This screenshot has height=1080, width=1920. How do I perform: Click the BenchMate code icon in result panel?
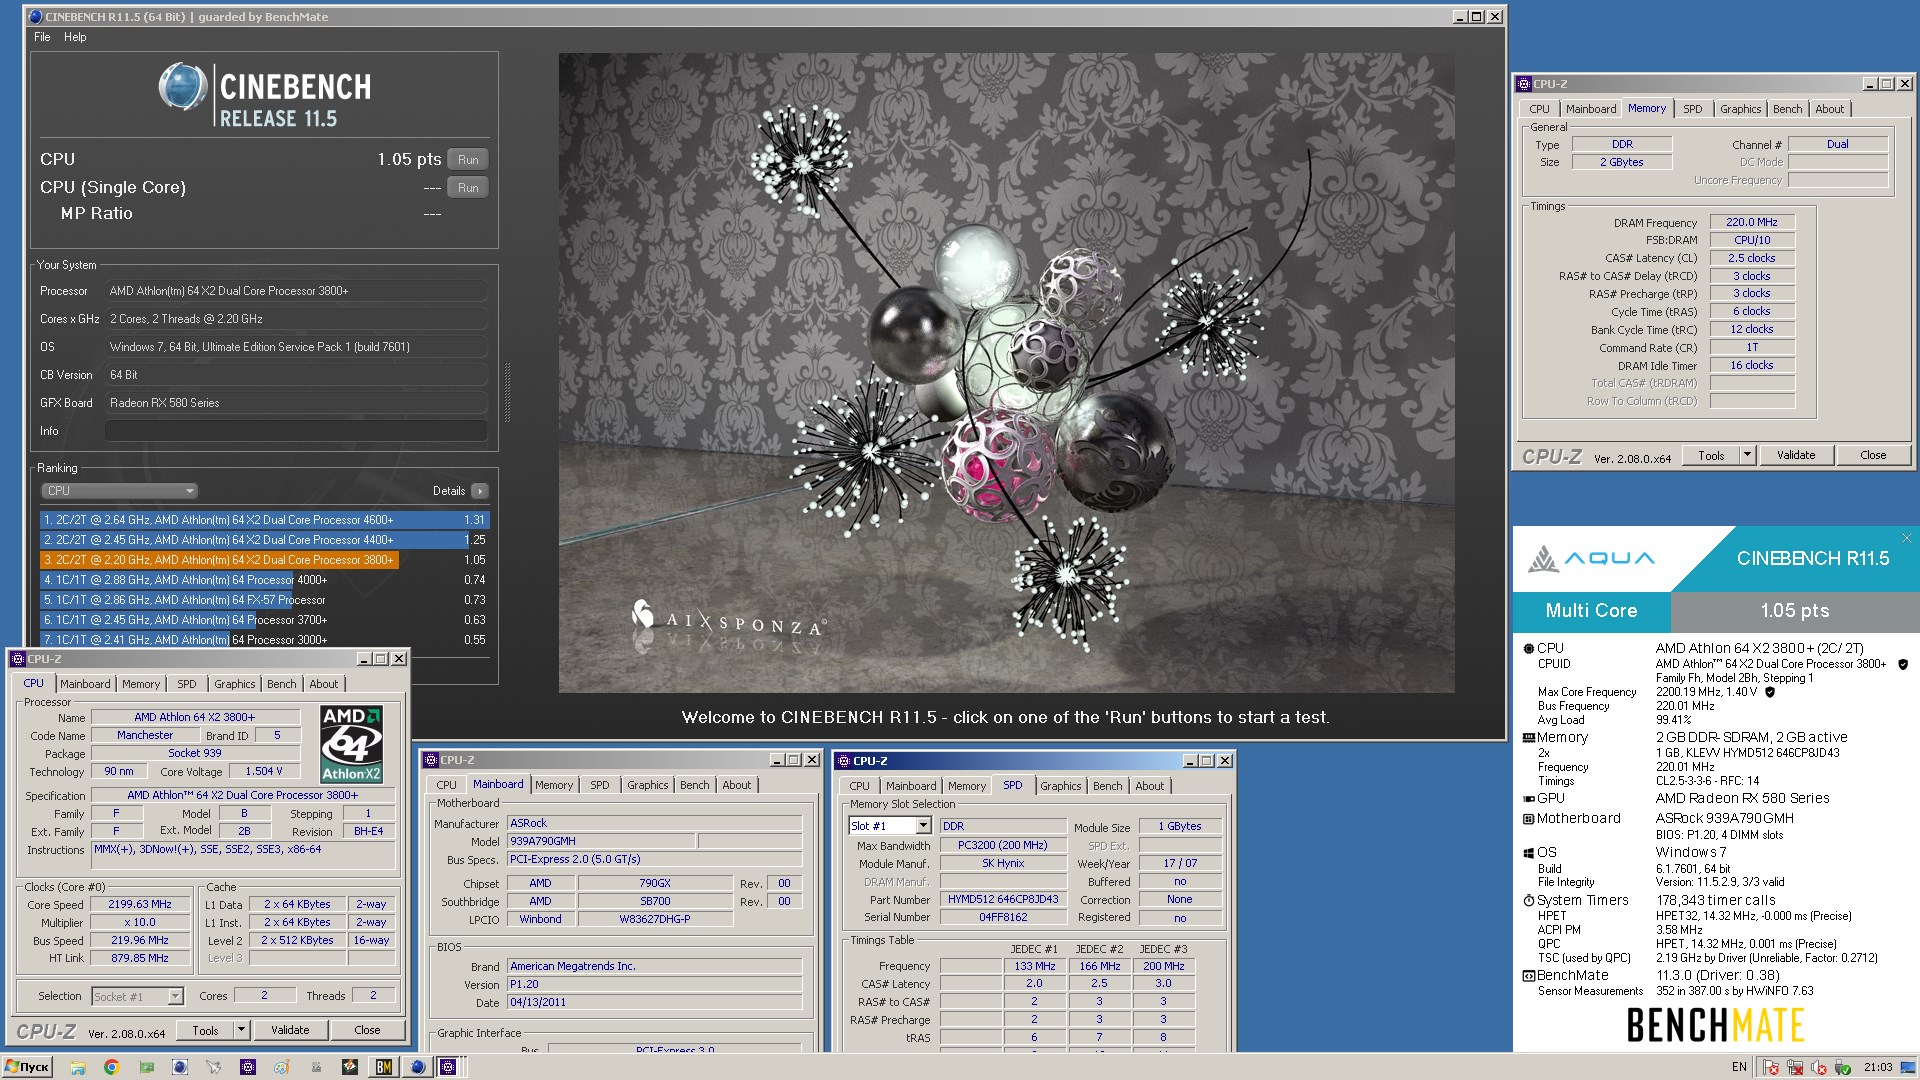(x=1528, y=976)
